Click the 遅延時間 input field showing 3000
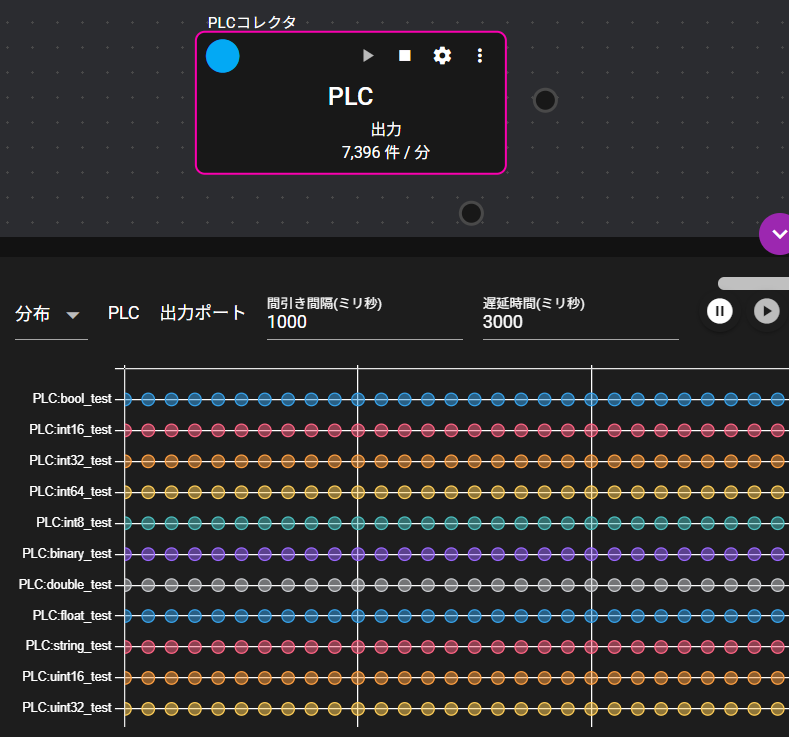 coord(580,323)
